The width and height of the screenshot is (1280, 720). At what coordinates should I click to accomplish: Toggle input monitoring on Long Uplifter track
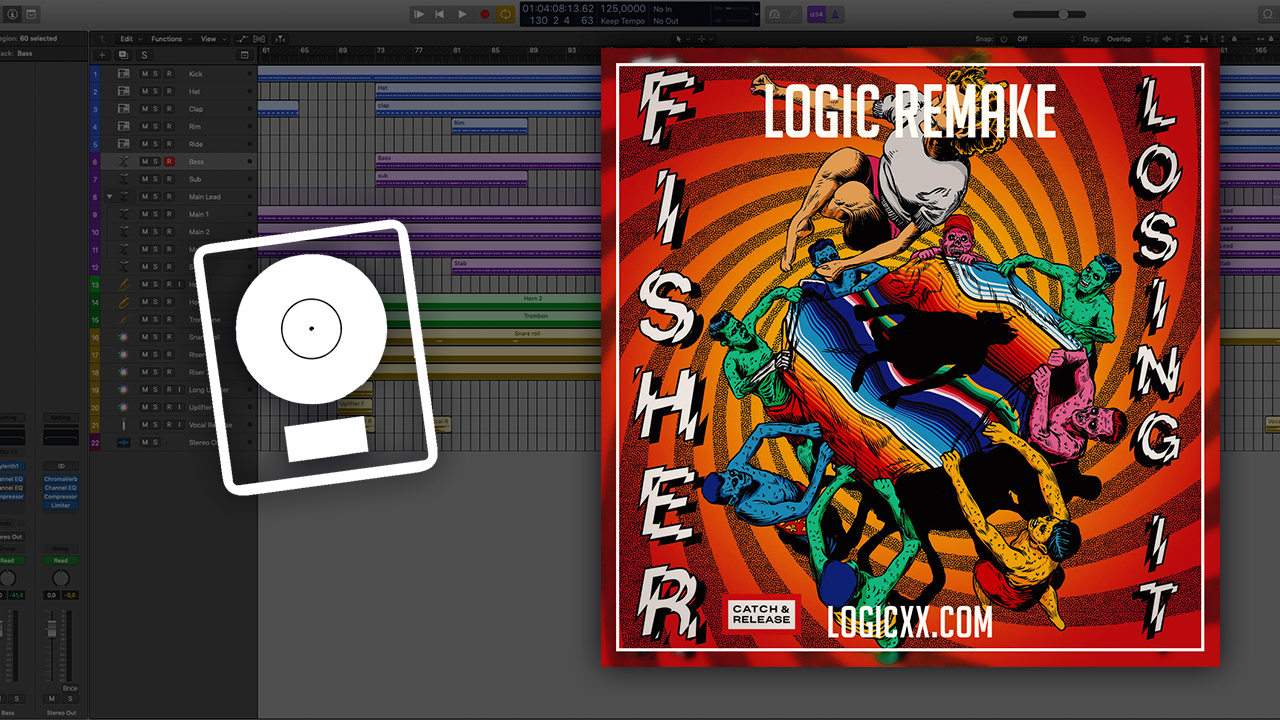tap(181, 389)
